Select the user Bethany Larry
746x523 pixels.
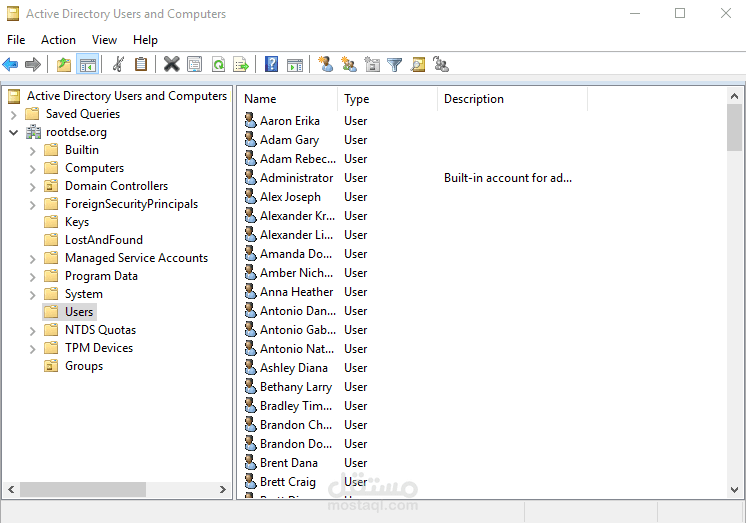pyautogui.click(x=295, y=387)
